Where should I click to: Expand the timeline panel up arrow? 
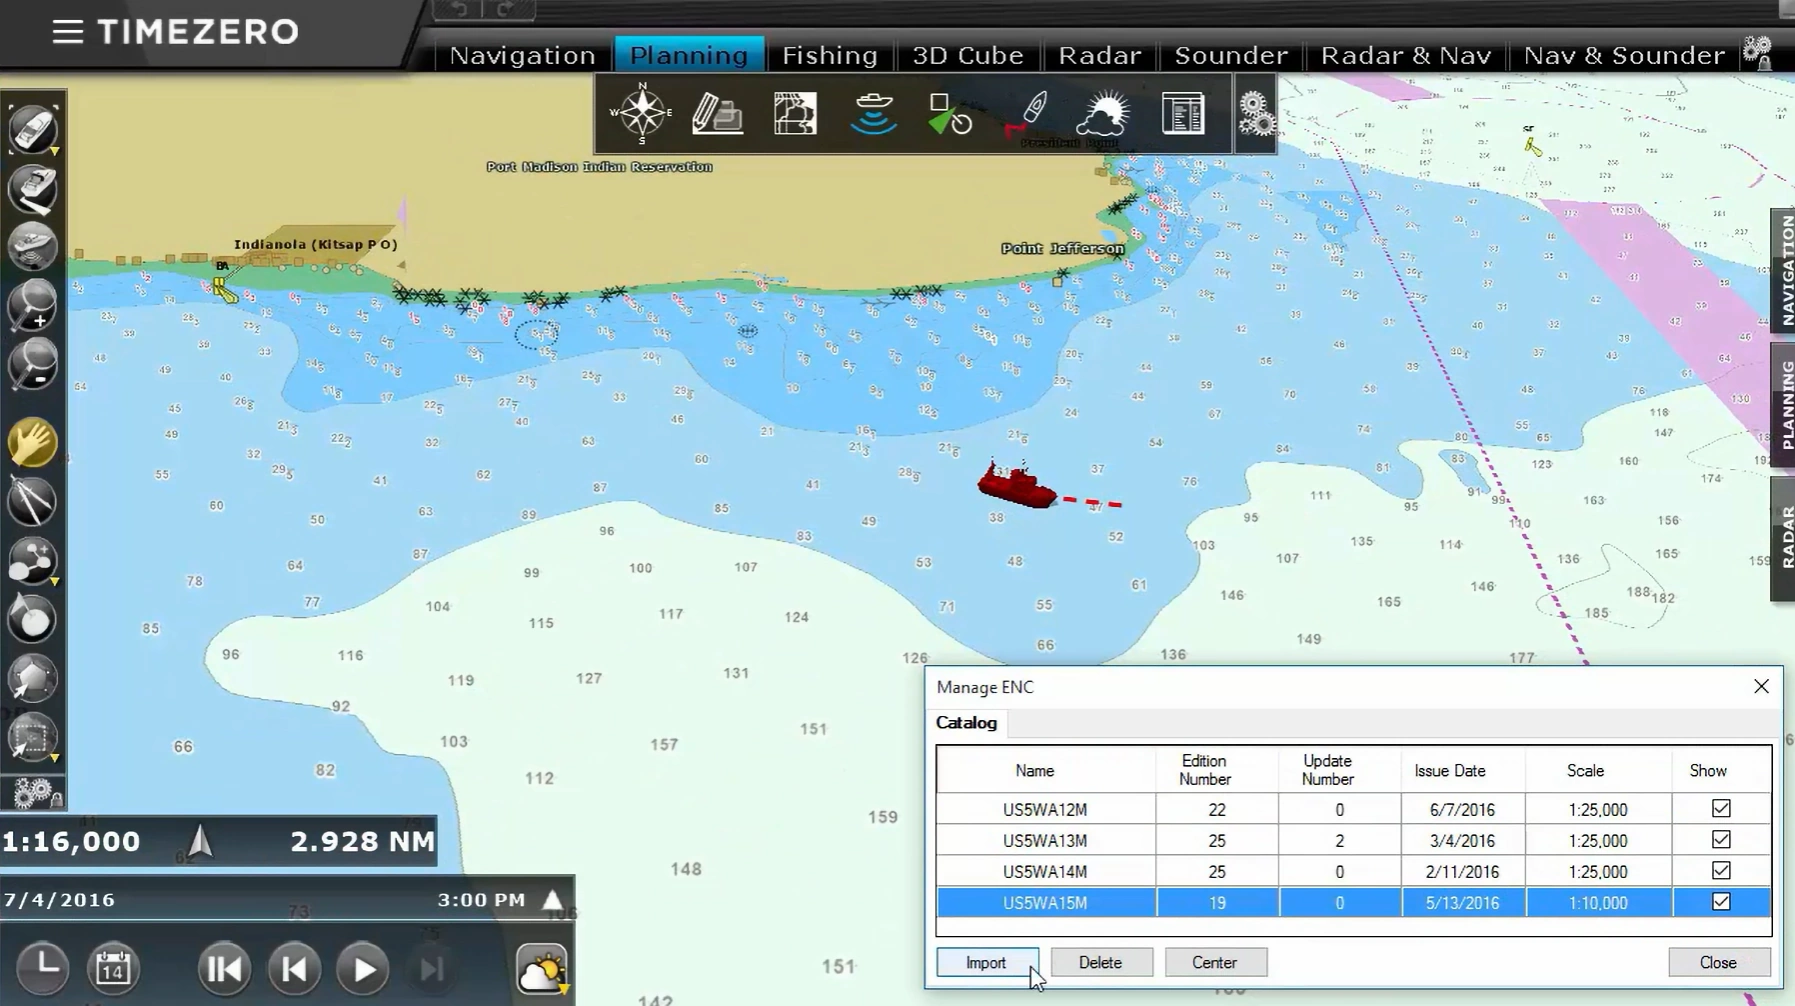click(x=552, y=899)
